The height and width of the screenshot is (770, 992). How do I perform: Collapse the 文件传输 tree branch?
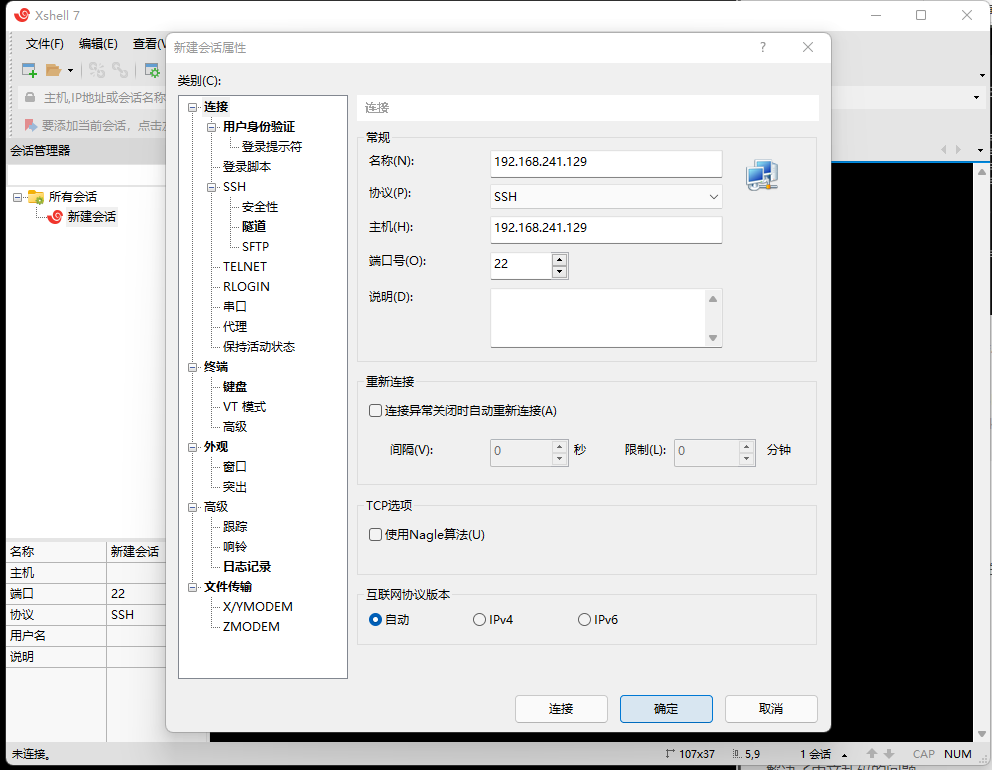(x=194, y=586)
